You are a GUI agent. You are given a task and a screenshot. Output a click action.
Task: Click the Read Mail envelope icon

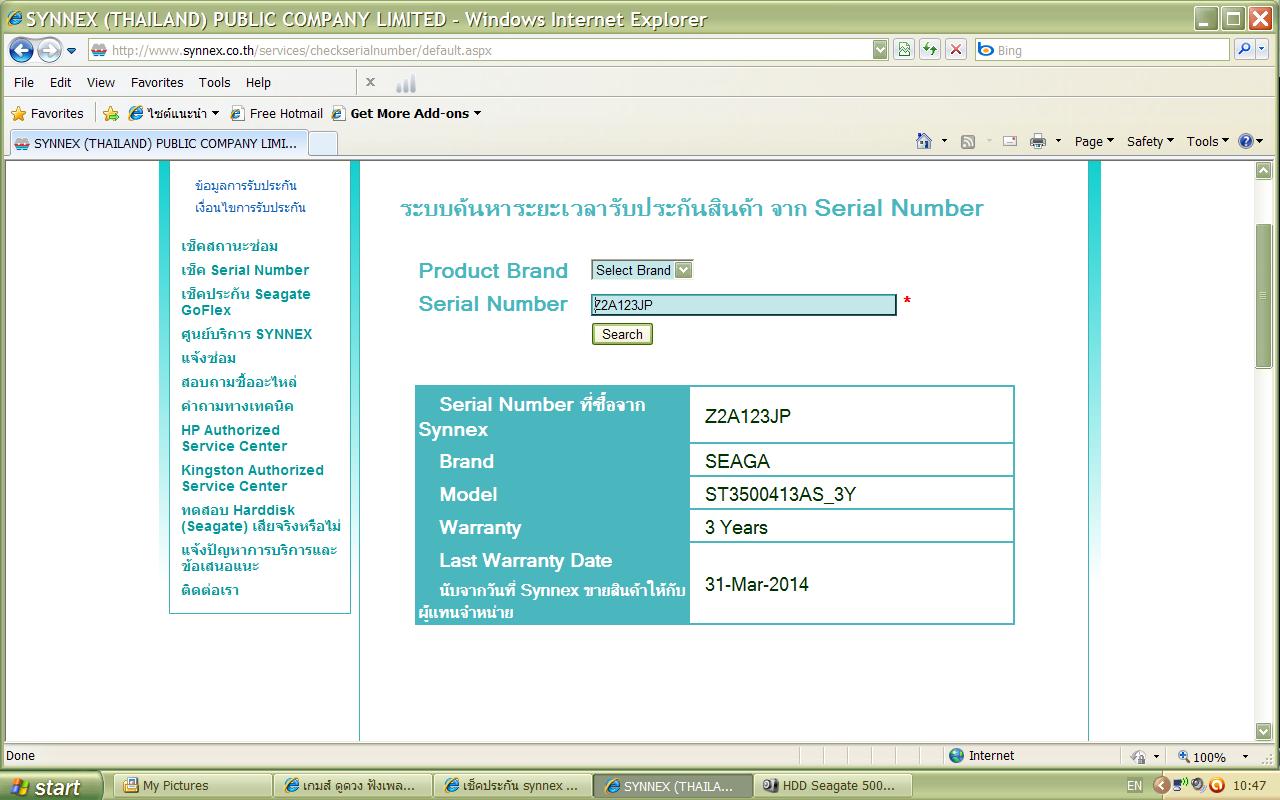(1010, 142)
